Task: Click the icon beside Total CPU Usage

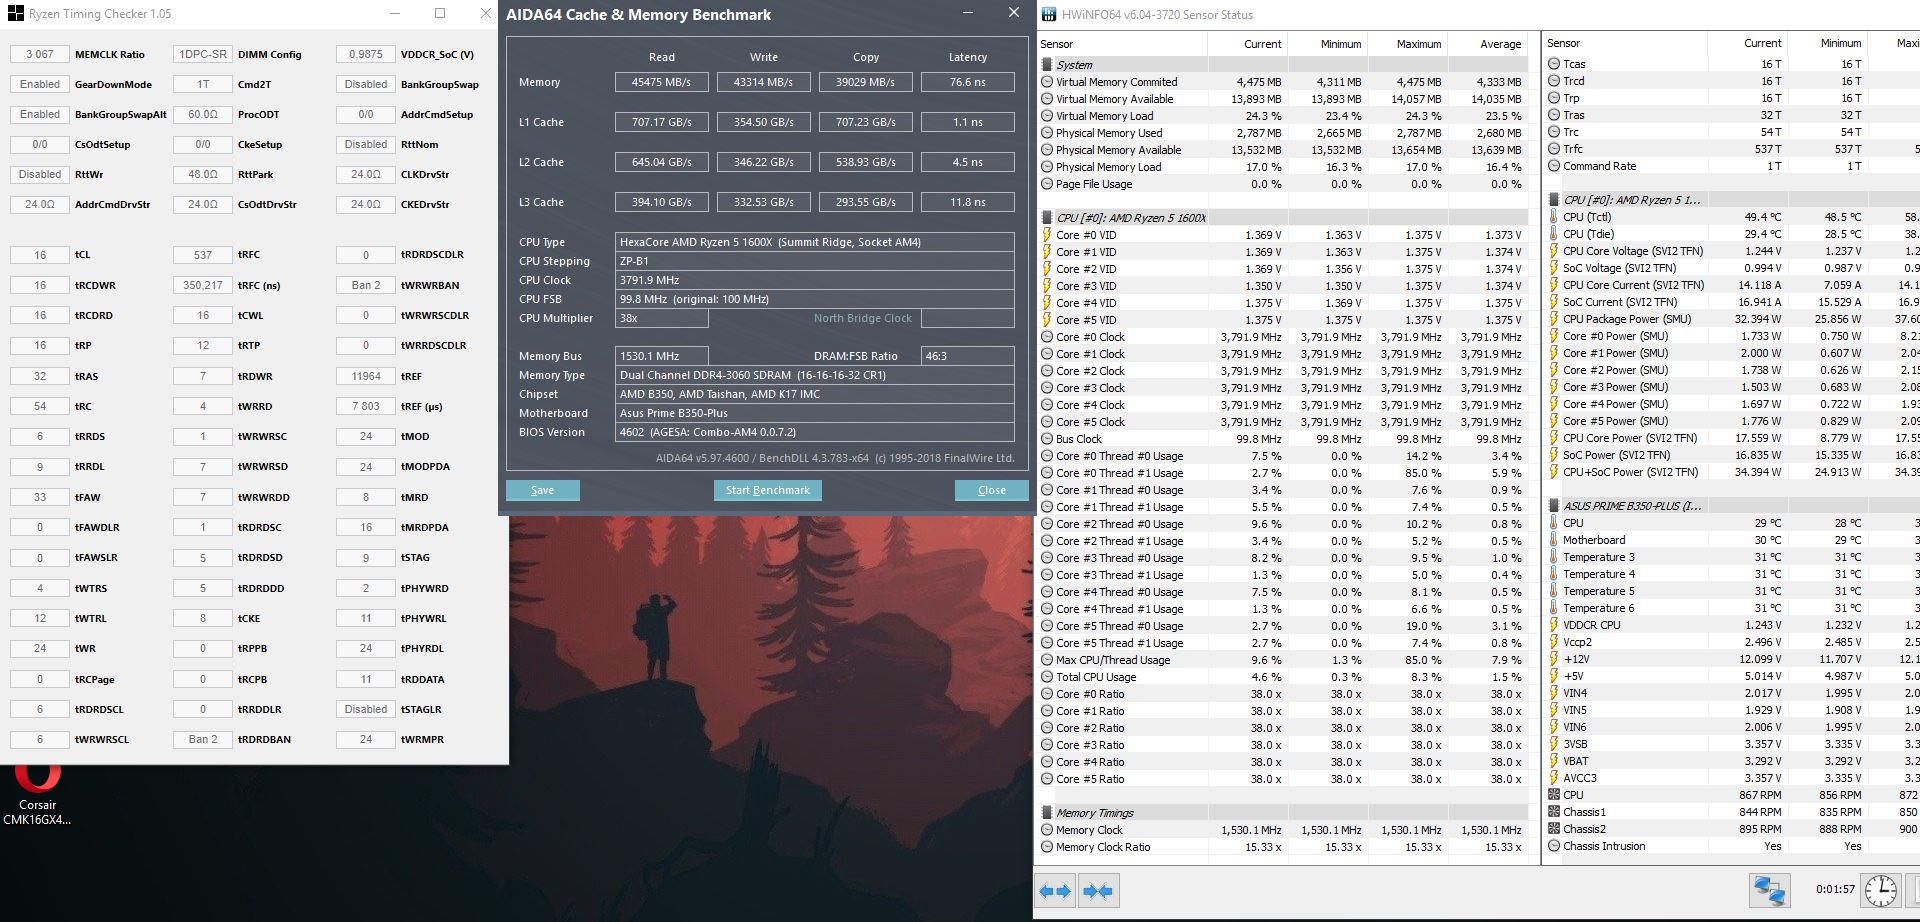Action: click(1046, 677)
